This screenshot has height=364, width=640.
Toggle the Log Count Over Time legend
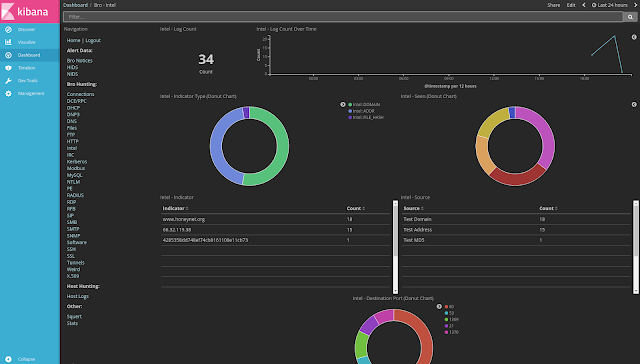[634, 37]
